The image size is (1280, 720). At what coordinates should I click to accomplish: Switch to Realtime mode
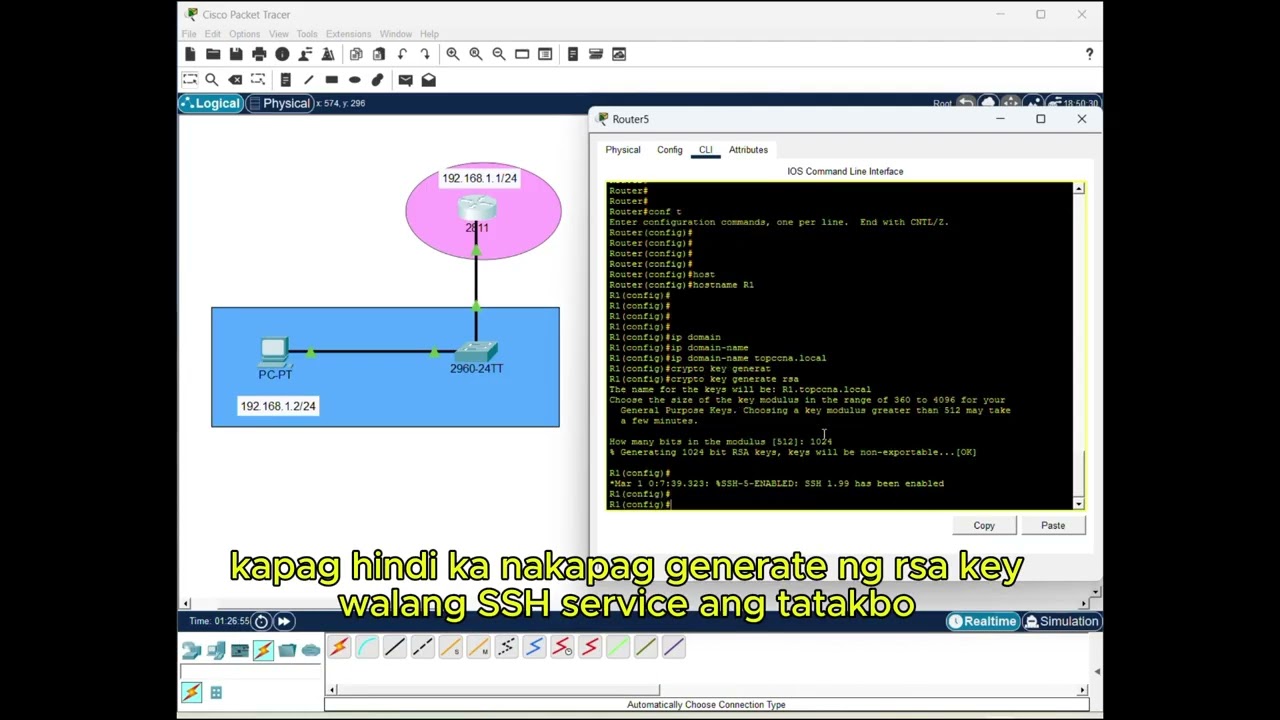(x=983, y=621)
